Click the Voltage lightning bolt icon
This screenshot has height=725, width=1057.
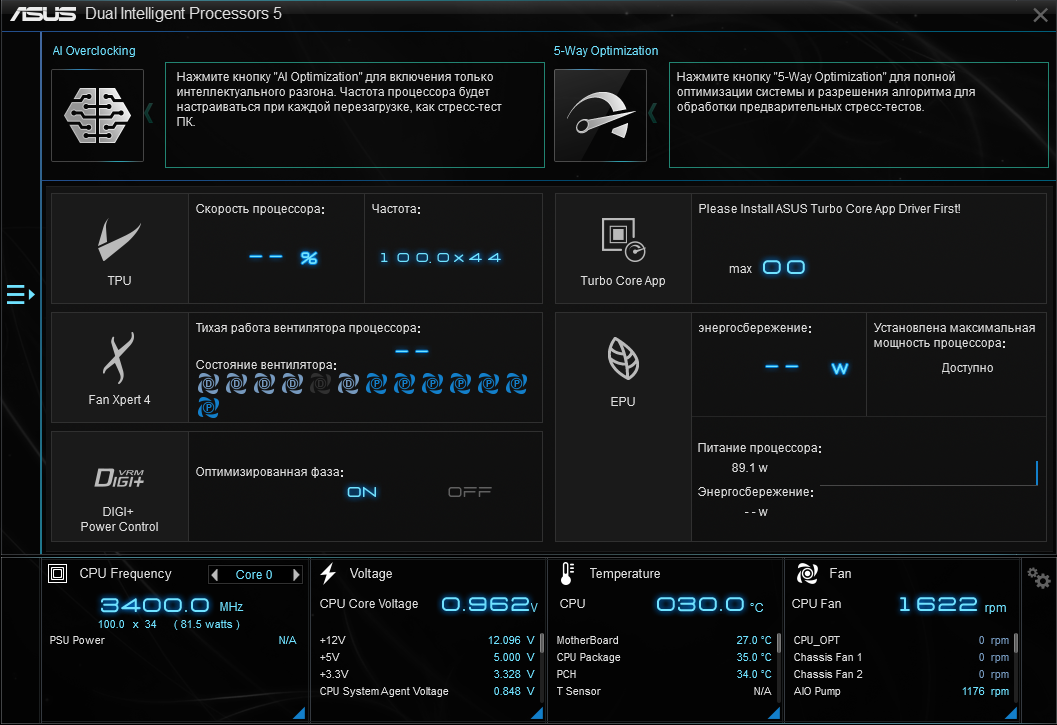tap(328, 574)
